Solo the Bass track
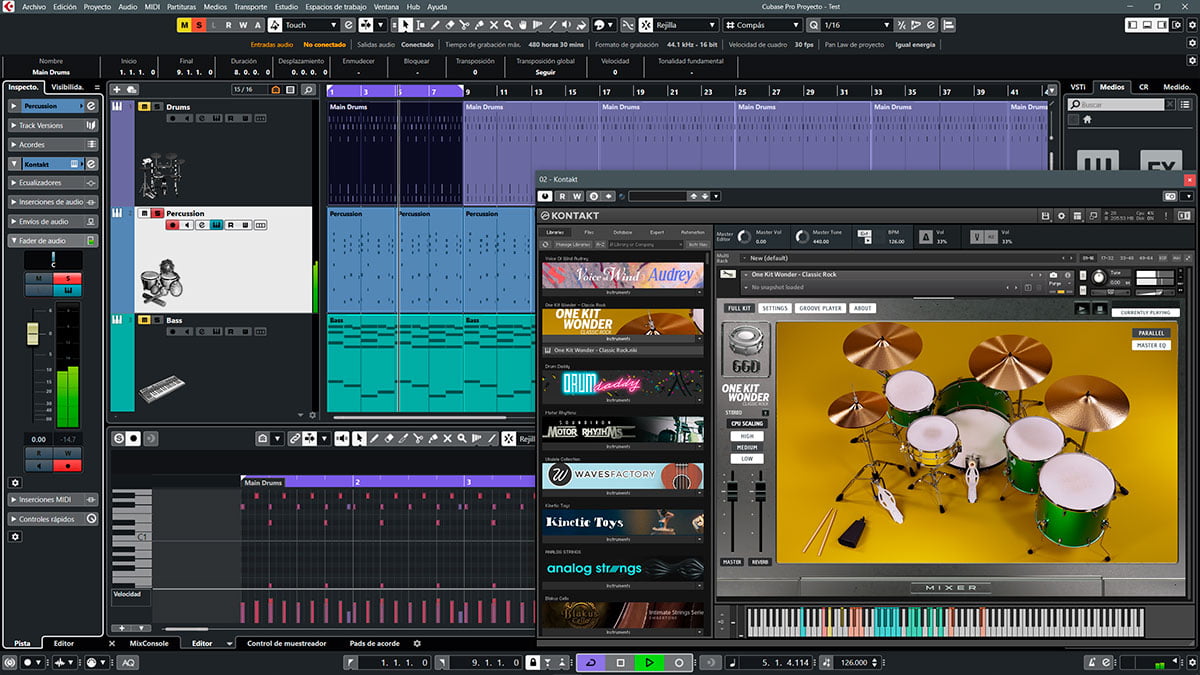The image size is (1200, 675). (156, 320)
